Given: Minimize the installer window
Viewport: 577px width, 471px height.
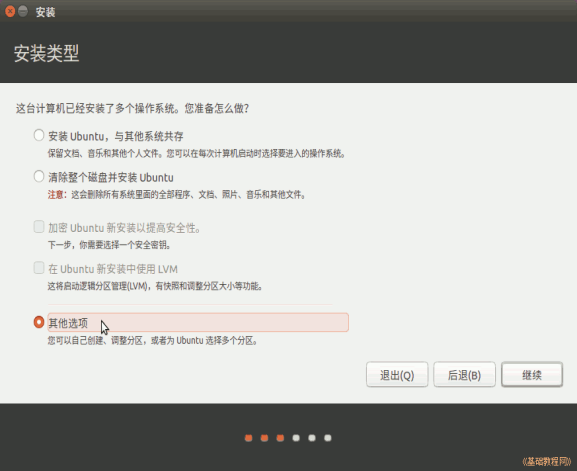Looking at the screenshot, I should [x=23, y=11].
